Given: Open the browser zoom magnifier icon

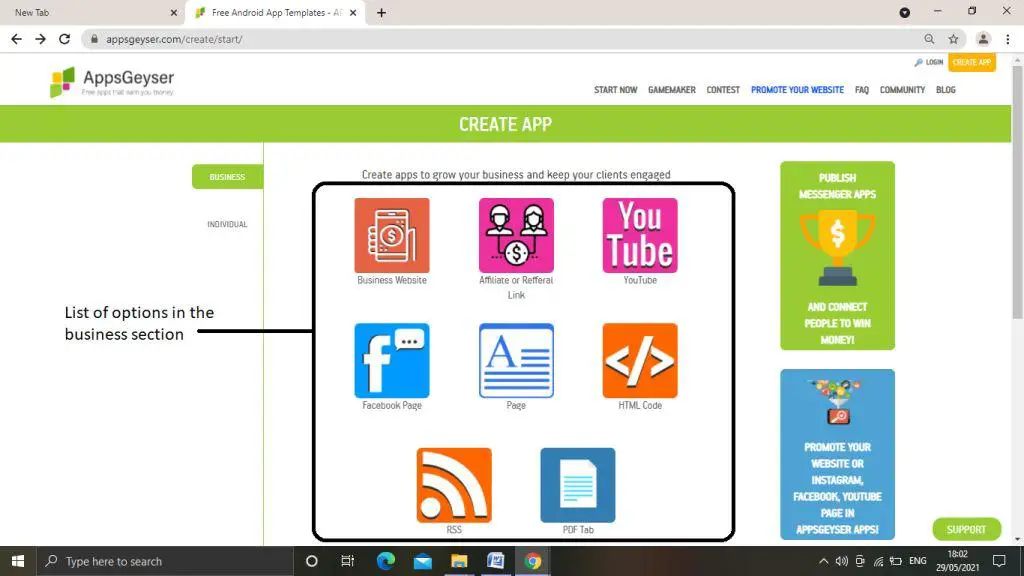Looking at the screenshot, I should pos(929,39).
